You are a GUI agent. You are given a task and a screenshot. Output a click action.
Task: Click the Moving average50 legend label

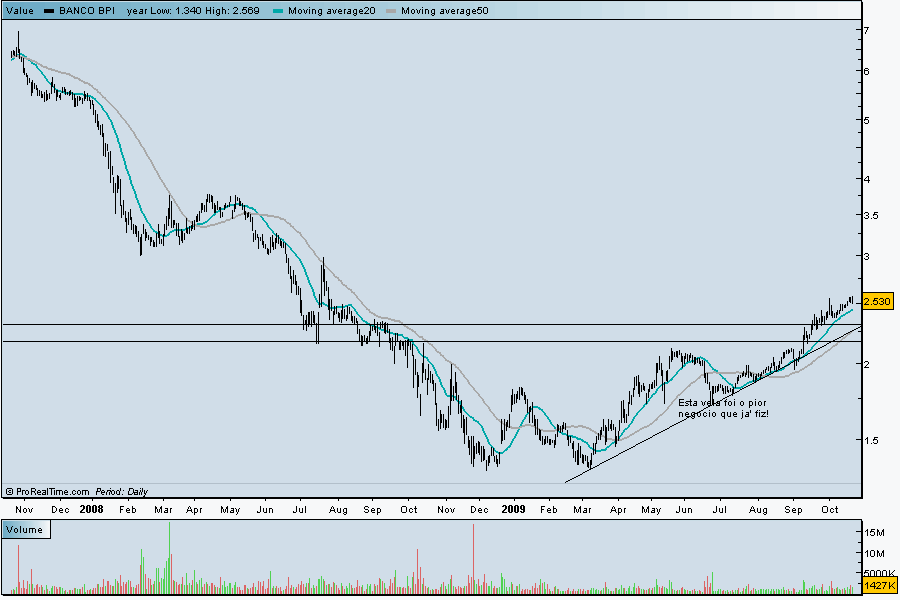tap(444, 10)
